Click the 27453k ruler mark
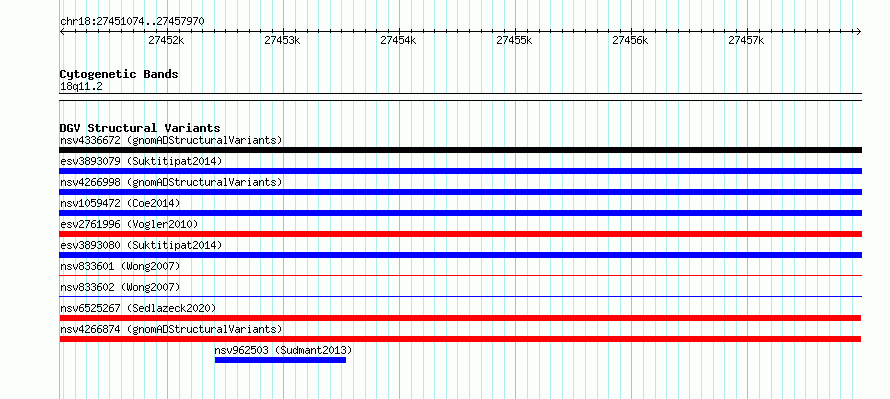 pos(283,40)
